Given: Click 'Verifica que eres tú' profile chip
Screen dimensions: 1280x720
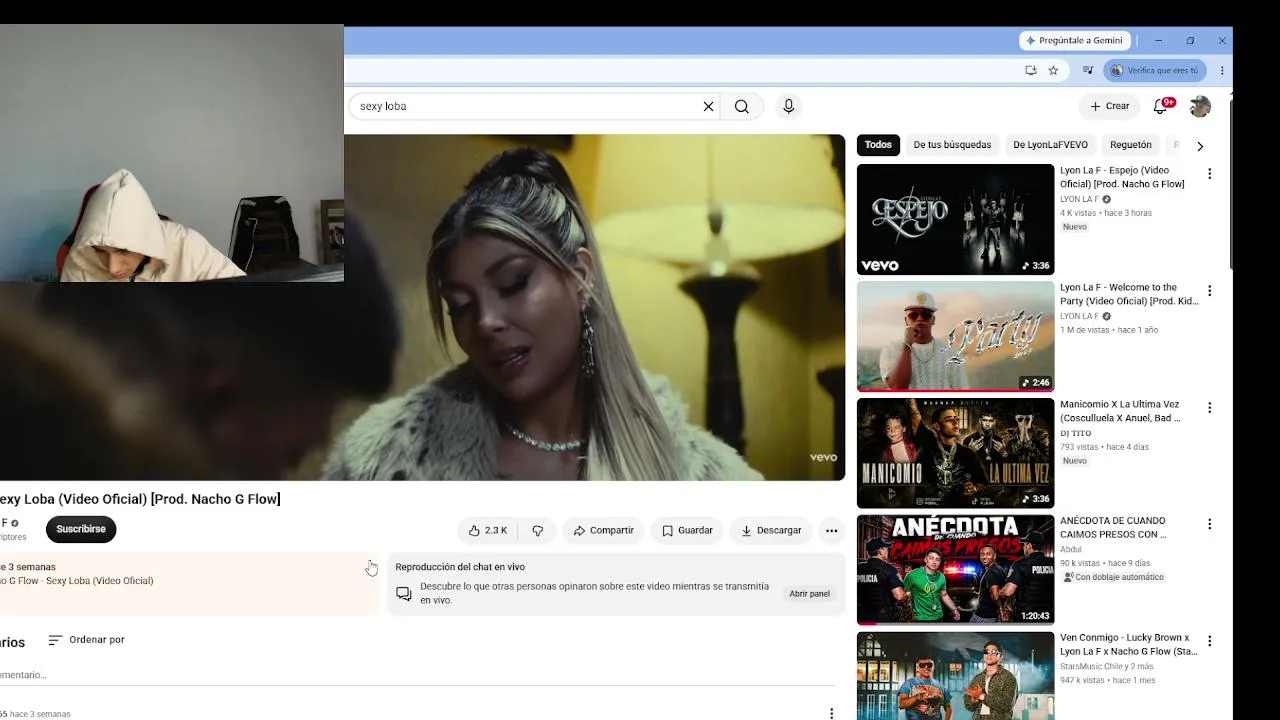Looking at the screenshot, I should point(1155,71).
